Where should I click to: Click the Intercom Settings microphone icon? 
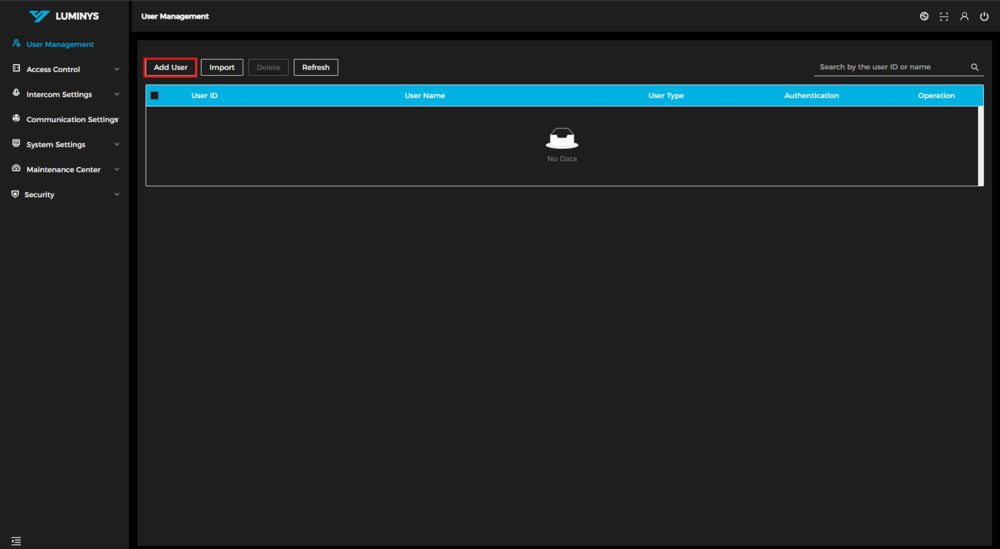(x=16, y=94)
